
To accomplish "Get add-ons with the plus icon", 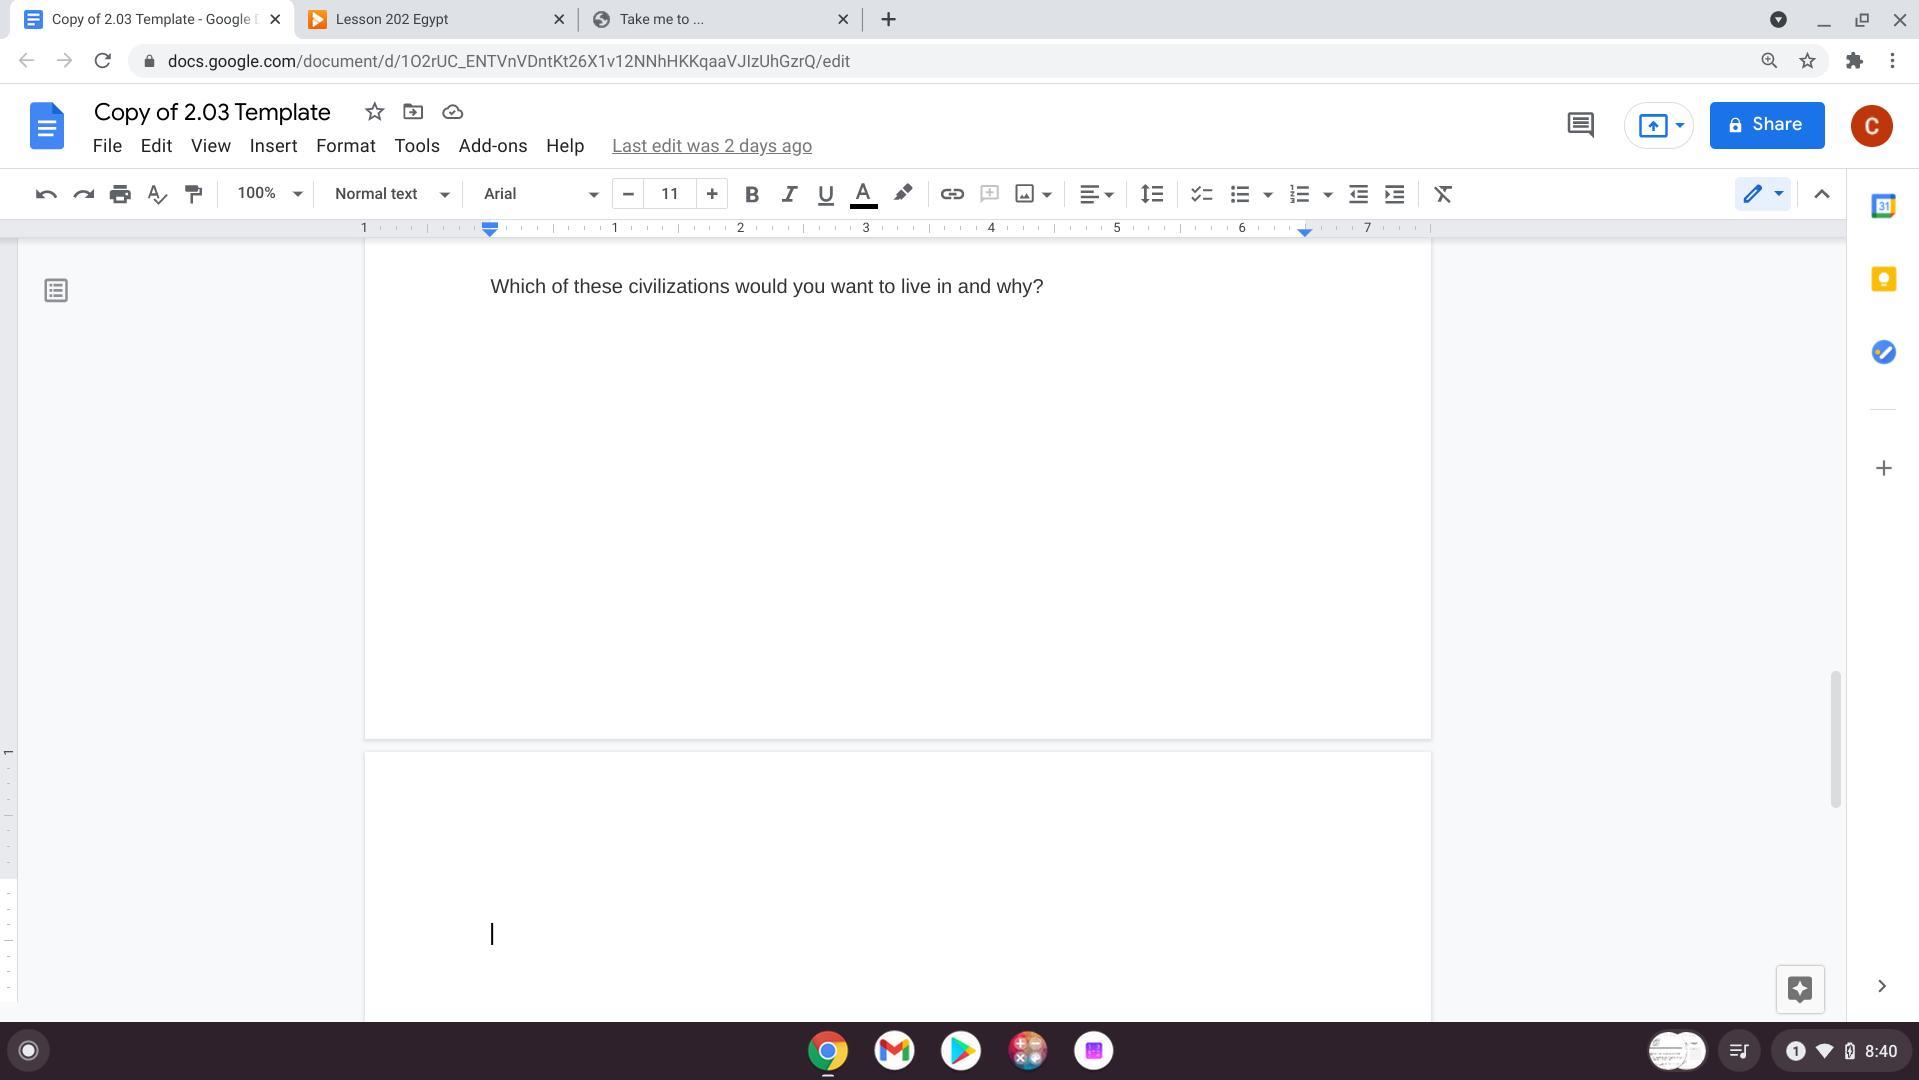I will tap(1883, 468).
